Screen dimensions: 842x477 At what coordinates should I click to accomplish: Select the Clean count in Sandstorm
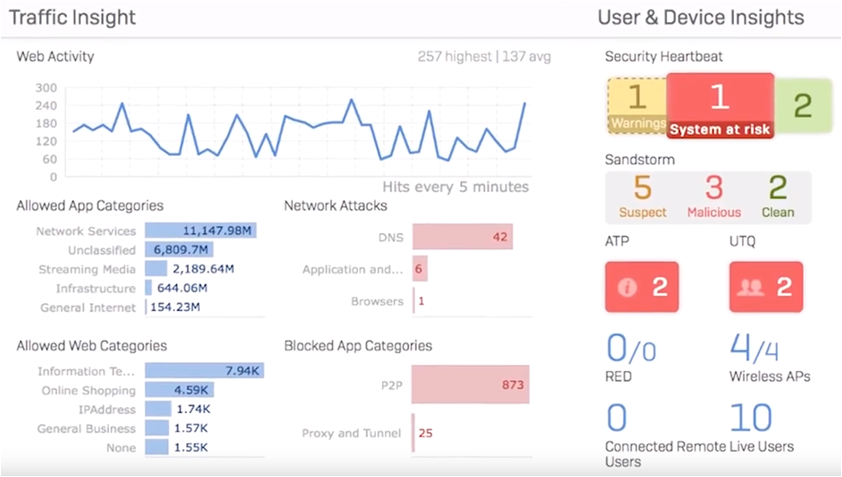click(x=778, y=197)
